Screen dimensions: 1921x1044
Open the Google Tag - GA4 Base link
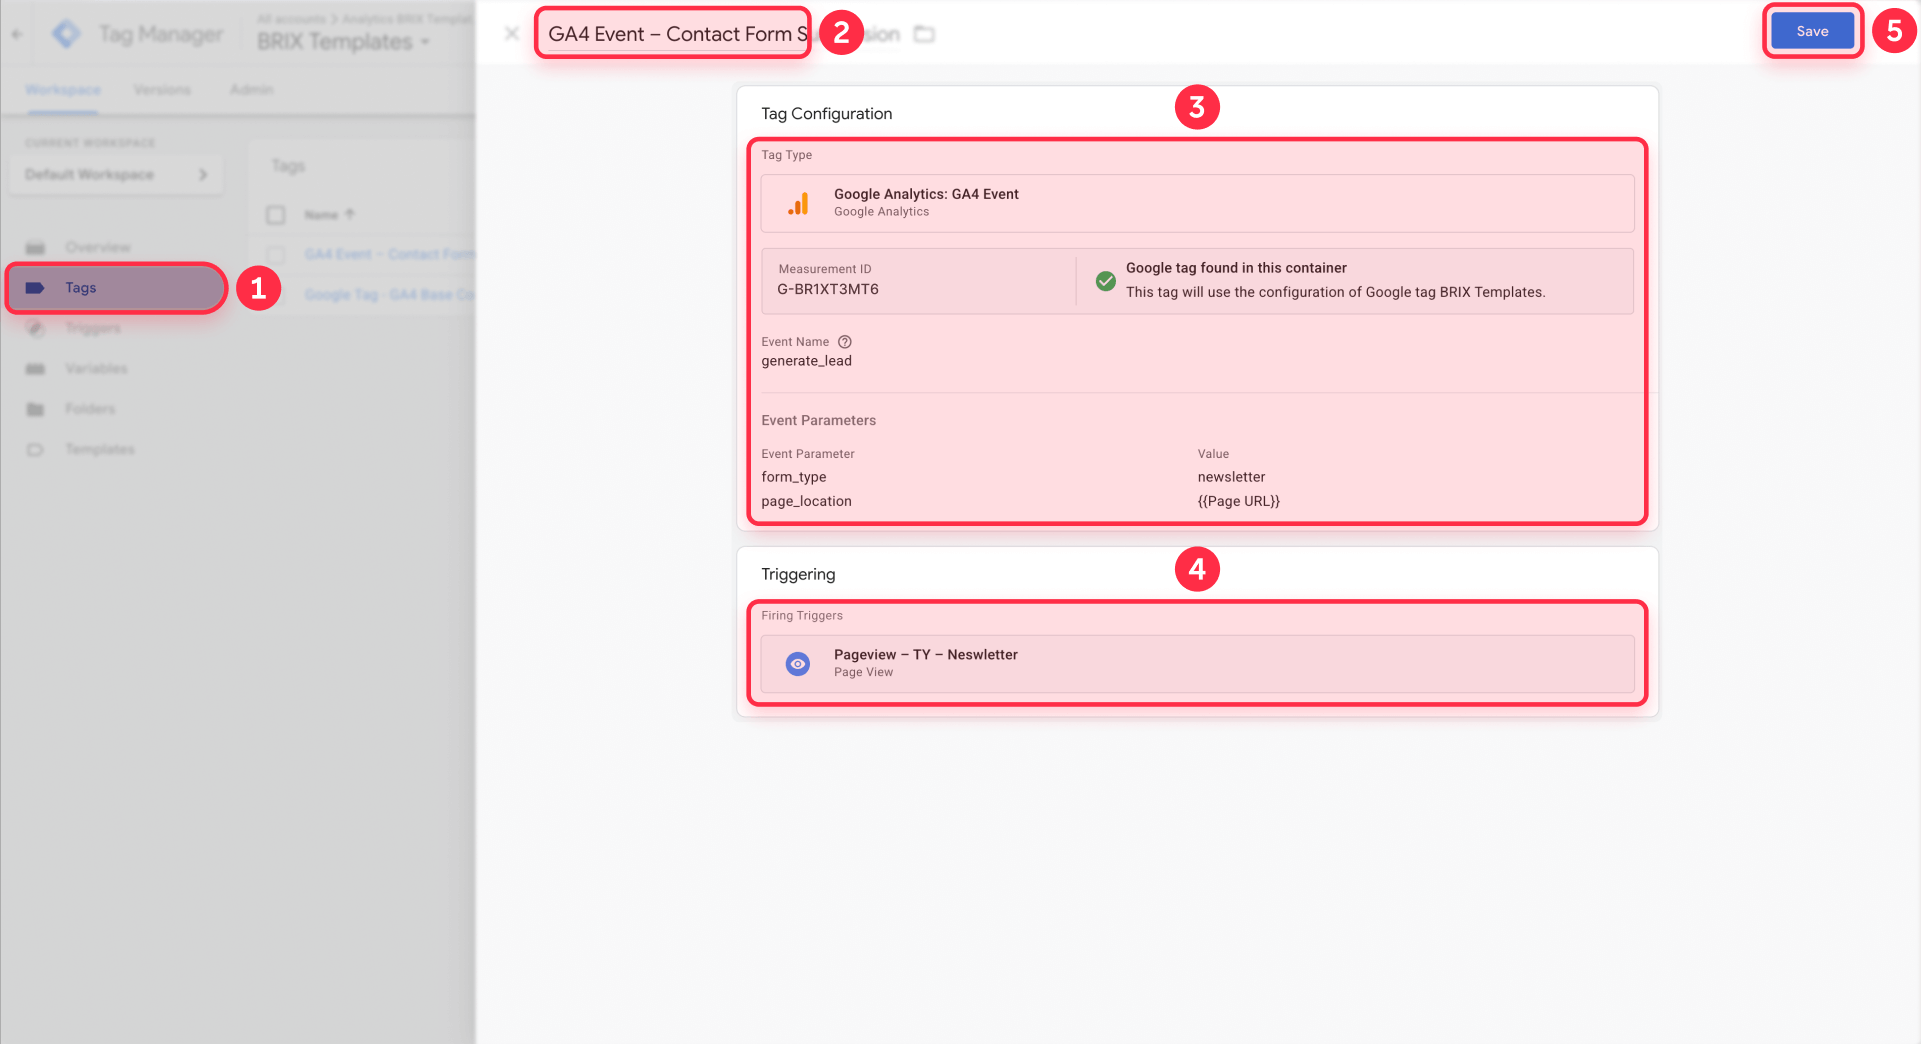pyautogui.click(x=390, y=295)
